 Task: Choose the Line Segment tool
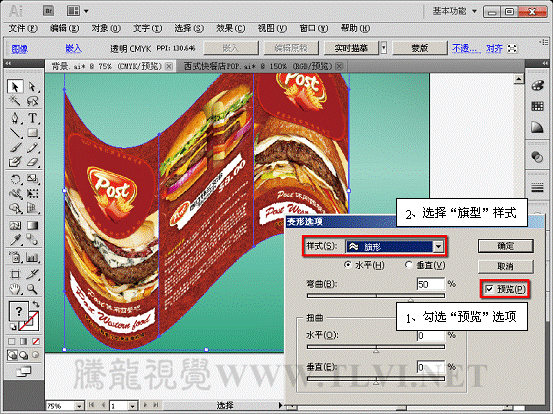pos(15,133)
